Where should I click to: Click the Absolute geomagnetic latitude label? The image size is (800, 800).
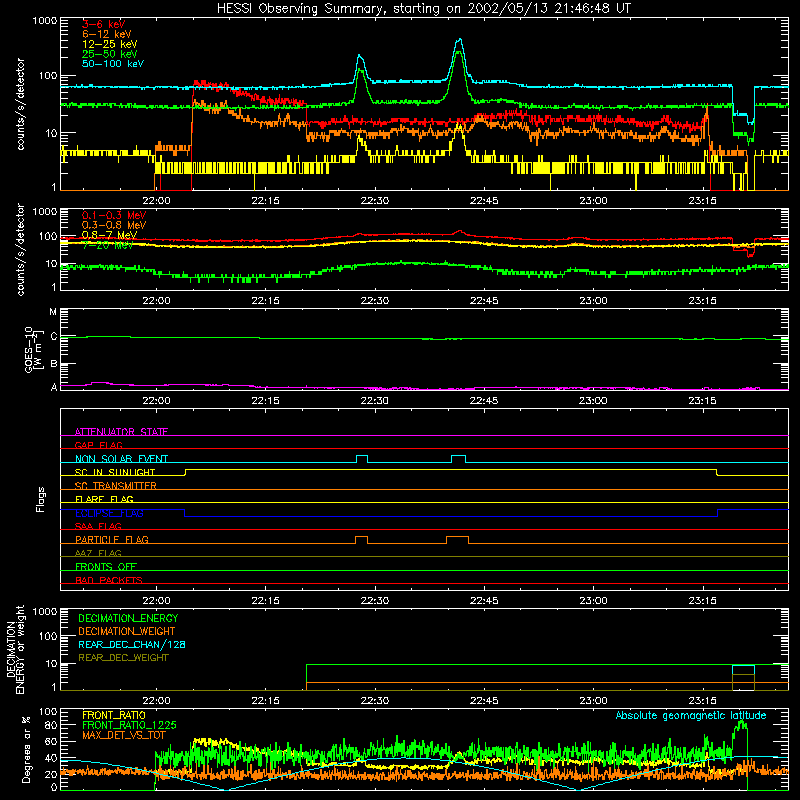(x=691, y=716)
